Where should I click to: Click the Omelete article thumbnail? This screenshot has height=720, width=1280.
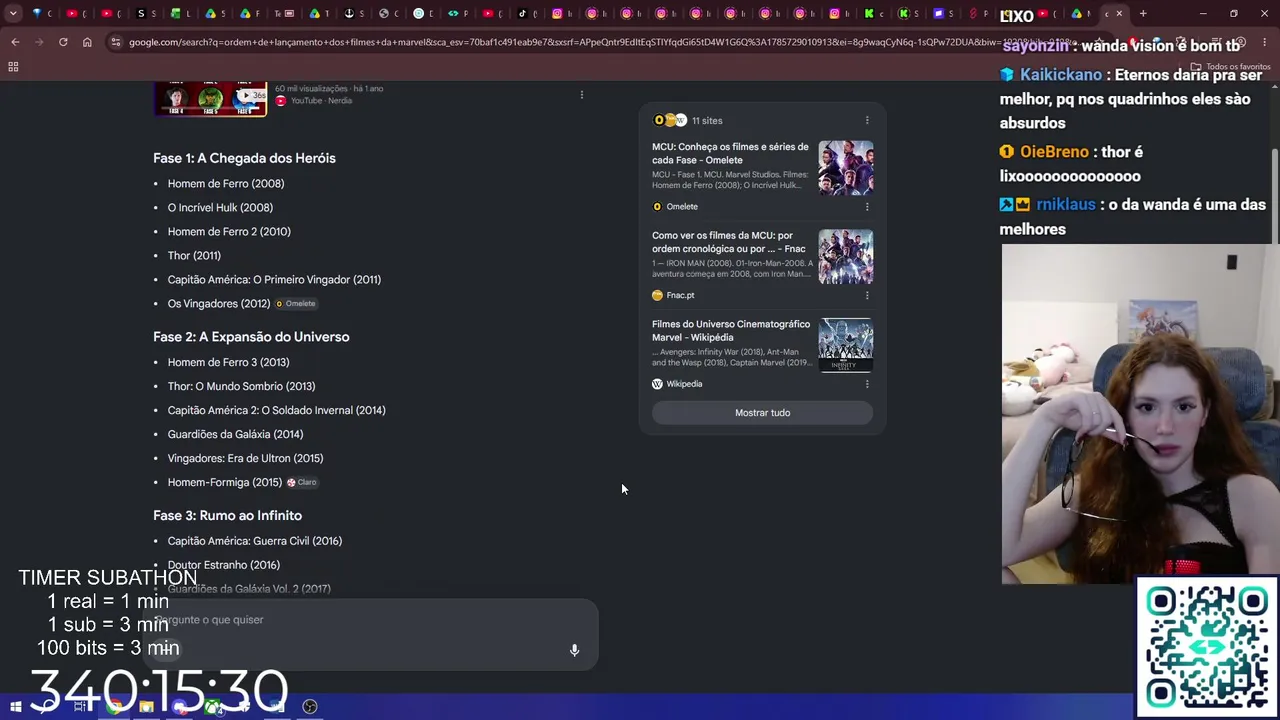point(846,167)
